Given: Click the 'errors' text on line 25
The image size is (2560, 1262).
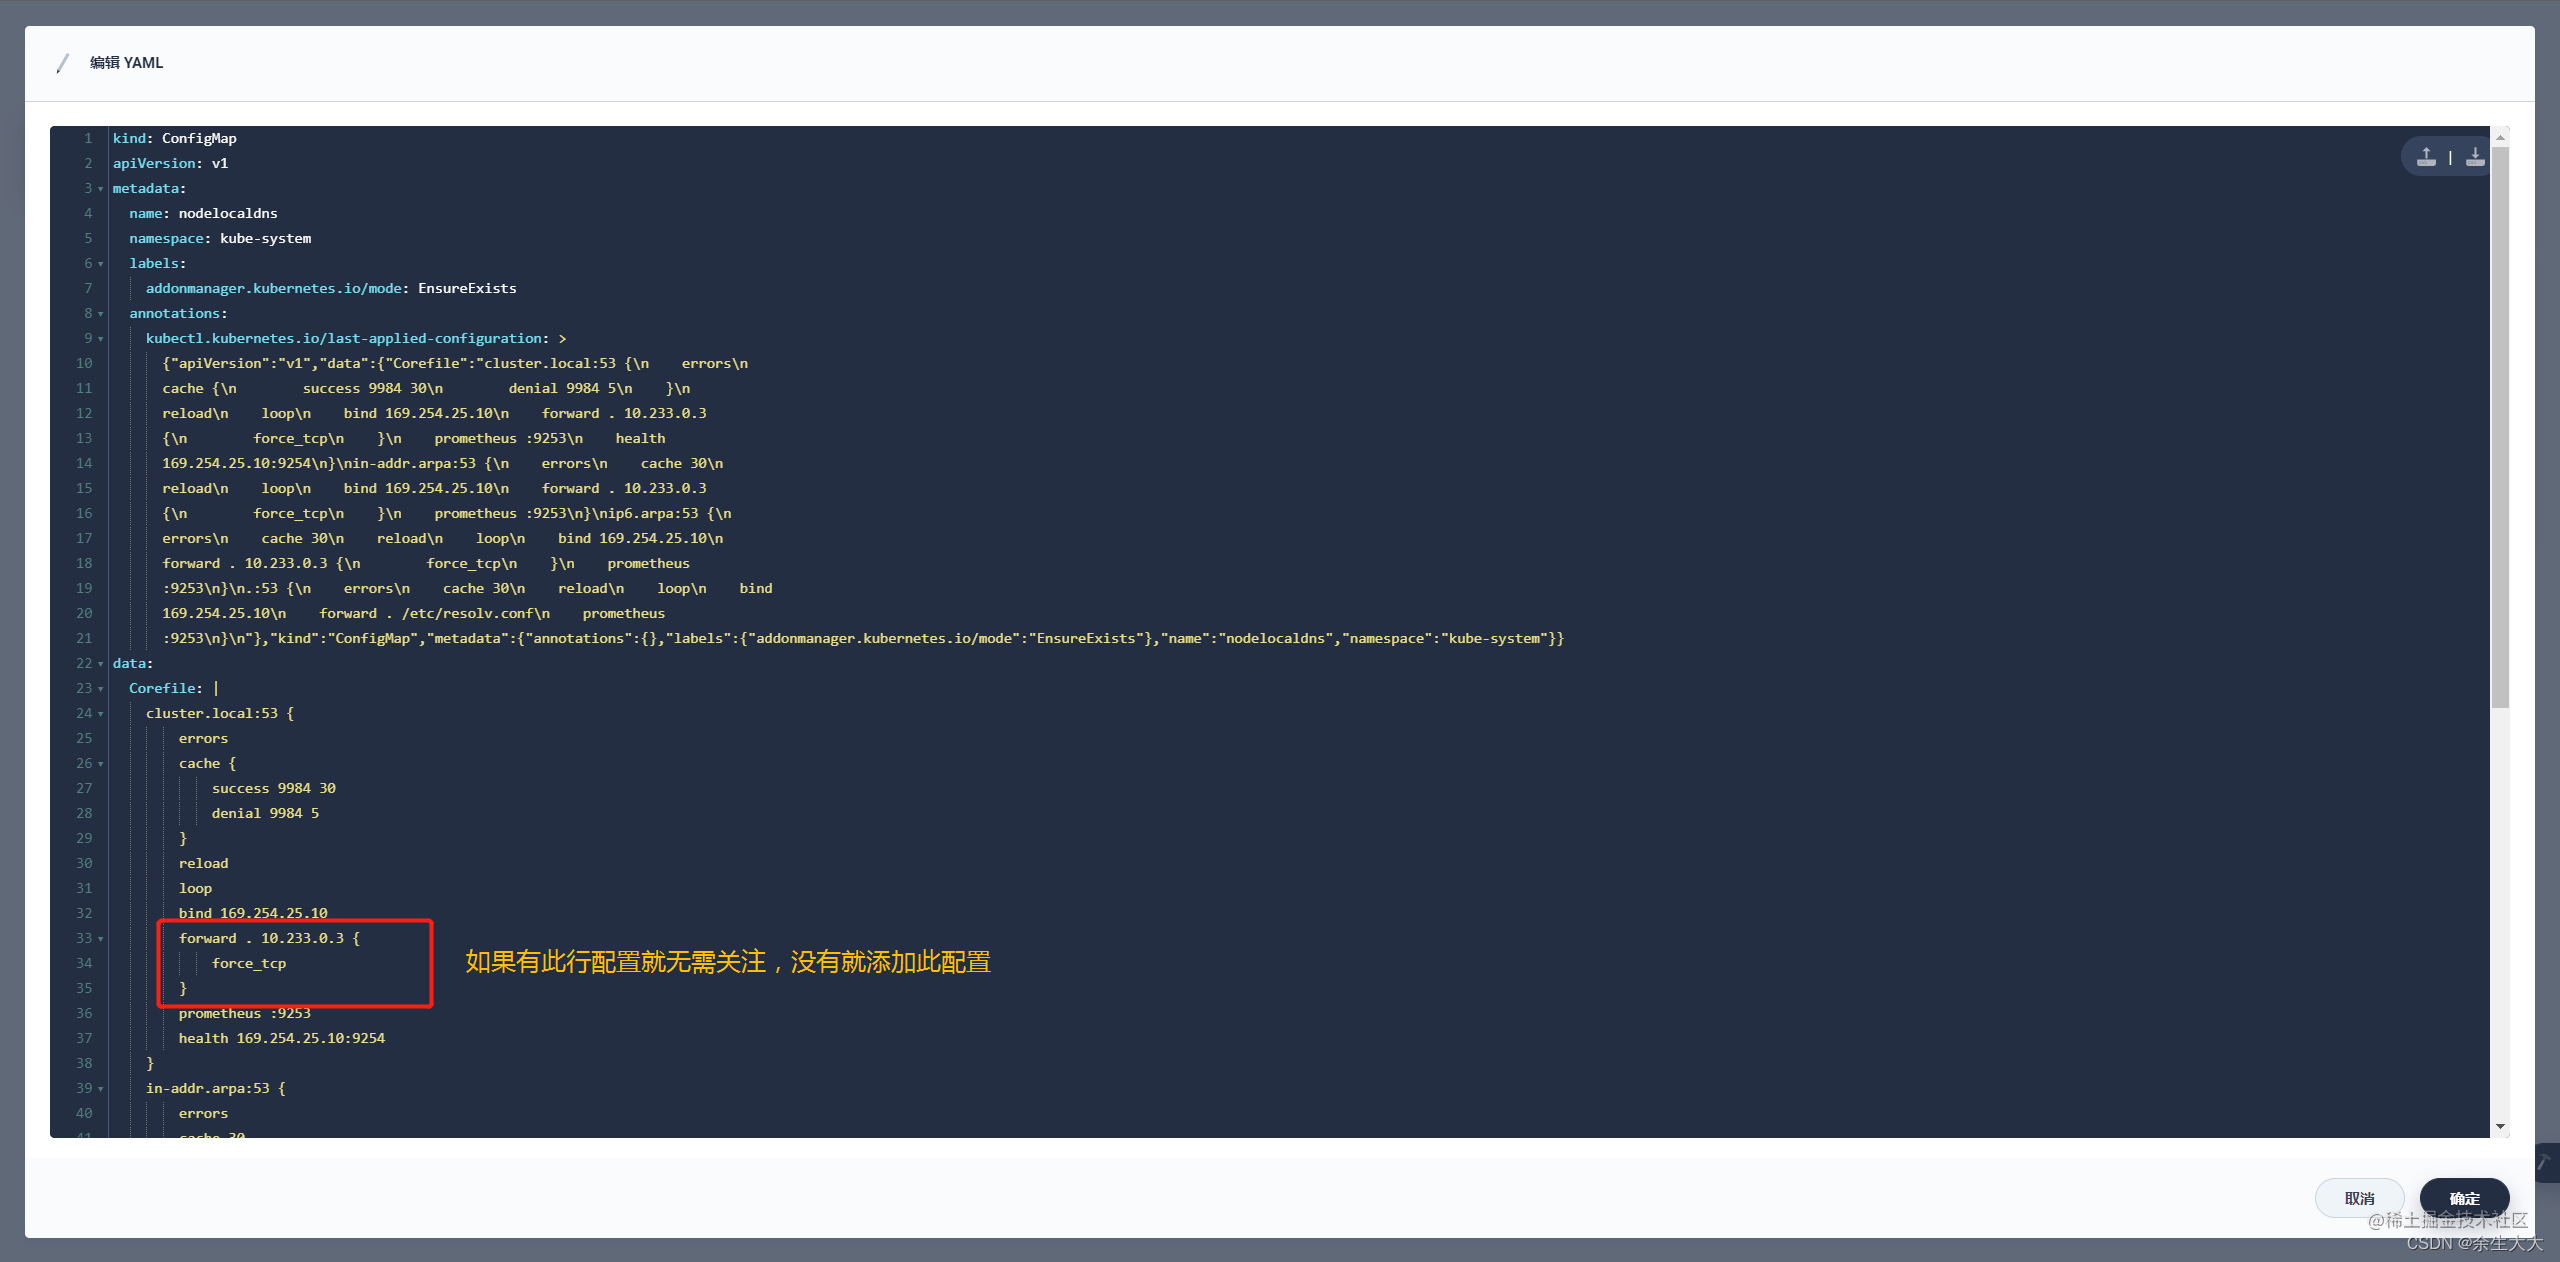Looking at the screenshot, I should [203, 738].
